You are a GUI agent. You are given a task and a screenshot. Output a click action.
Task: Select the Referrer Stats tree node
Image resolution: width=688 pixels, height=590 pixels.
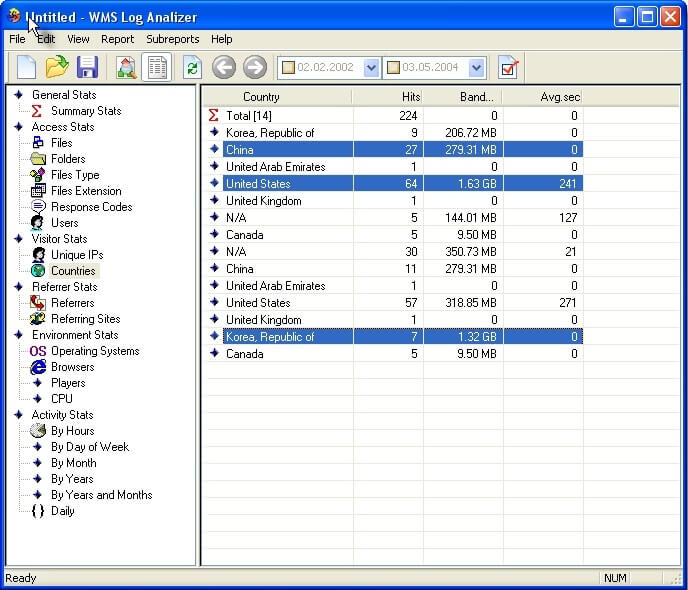(64, 287)
